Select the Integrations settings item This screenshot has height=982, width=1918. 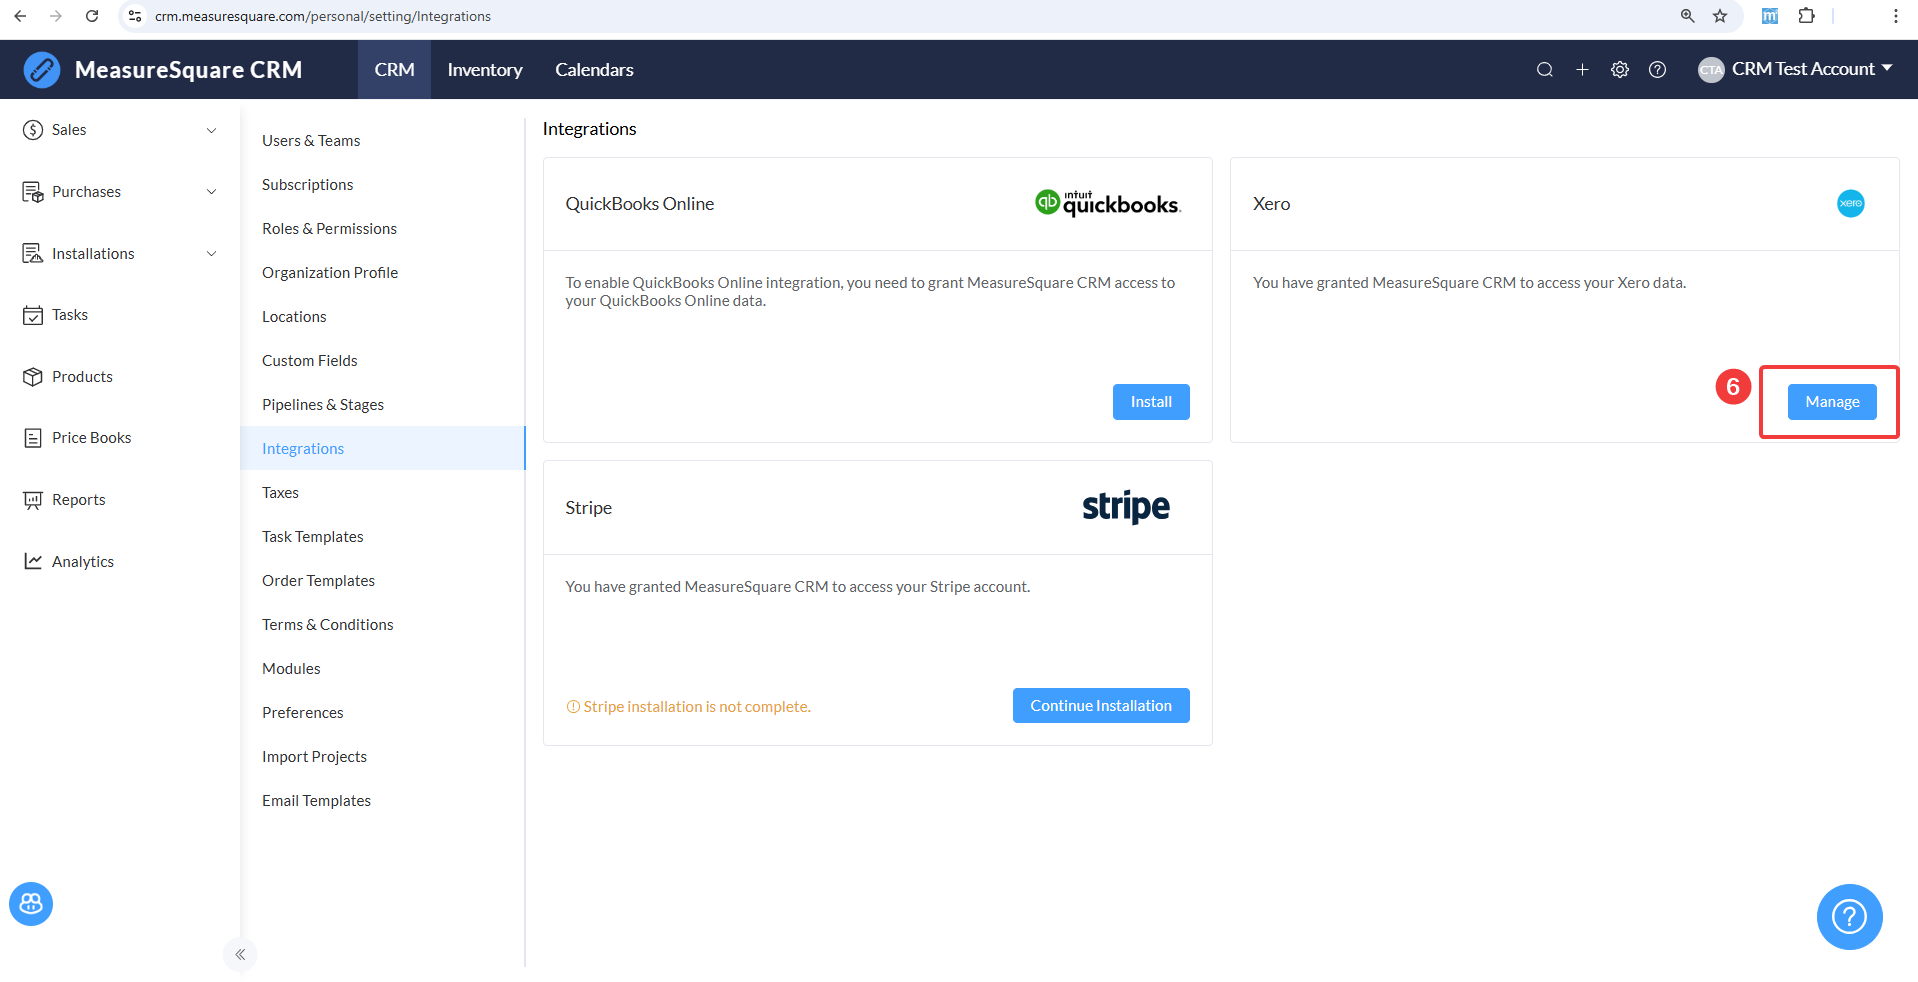pyautogui.click(x=382, y=449)
